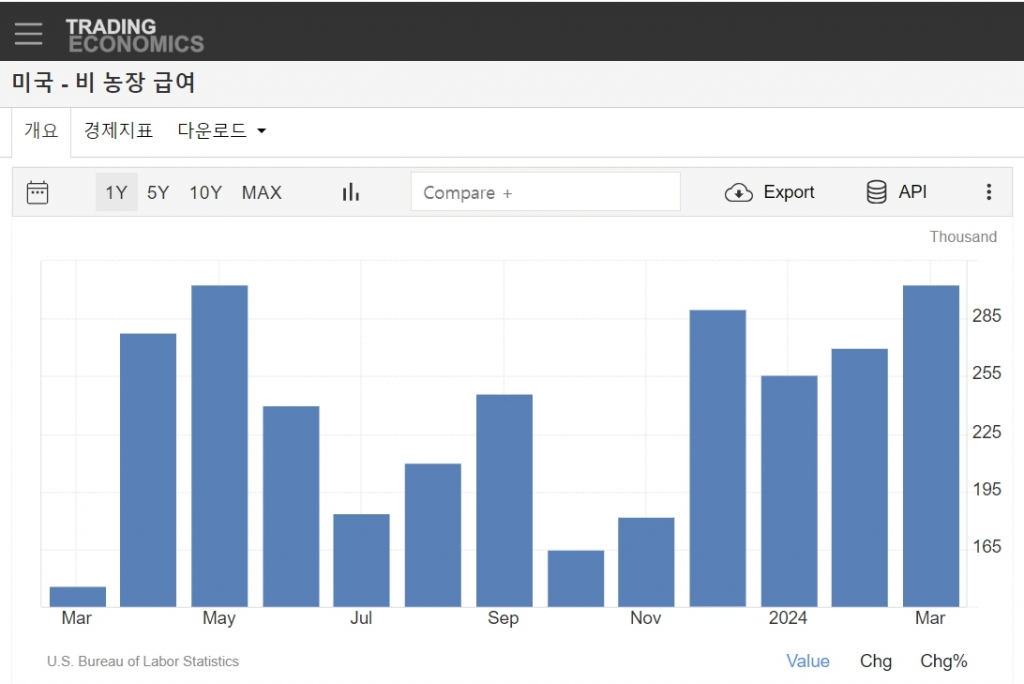1024x684 pixels.
Task: Click the Sep bar in chart
Action: tap(504, 500)
